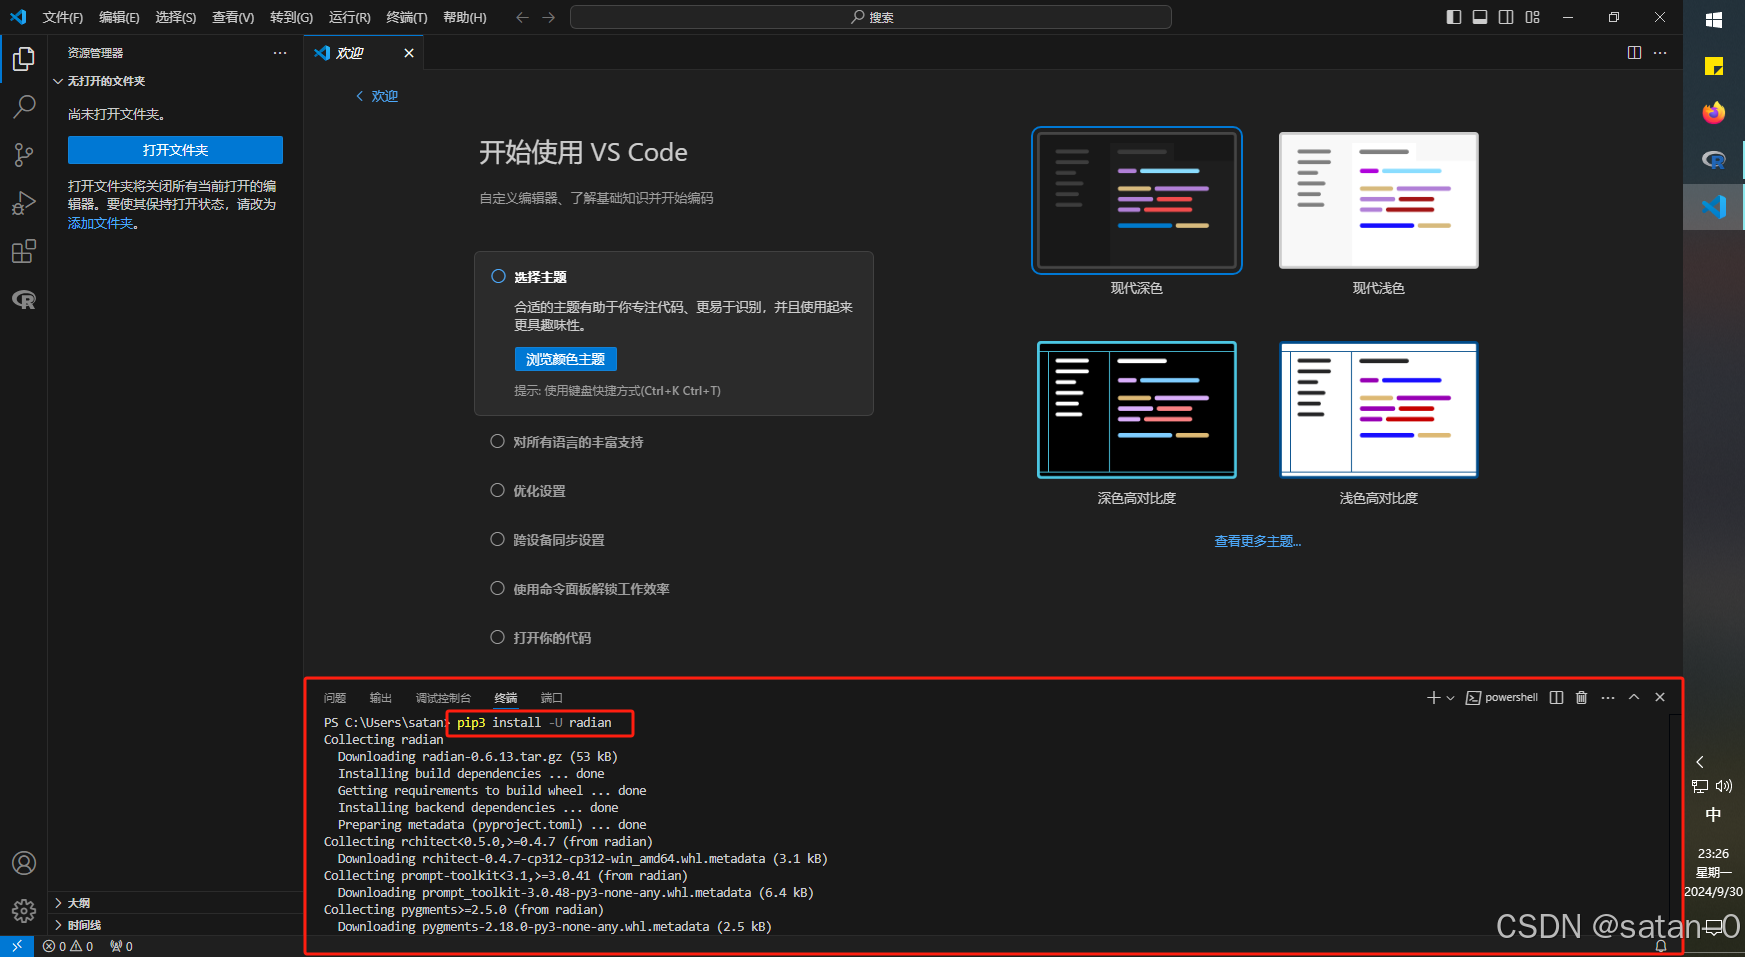Choose the 浅色高对比度 theme preview
1745x957 pixels.
click(x=1379, y=410)
